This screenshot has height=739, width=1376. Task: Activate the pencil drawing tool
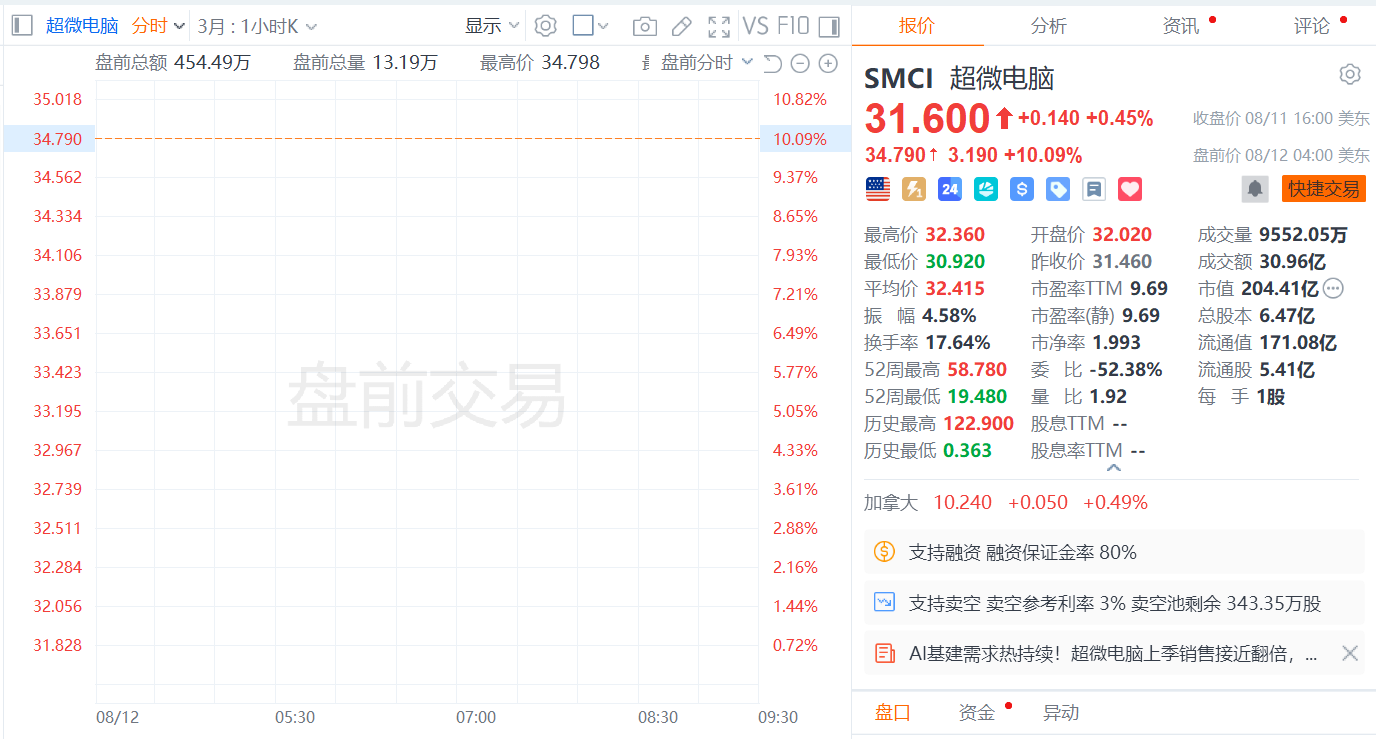[681, 26]
